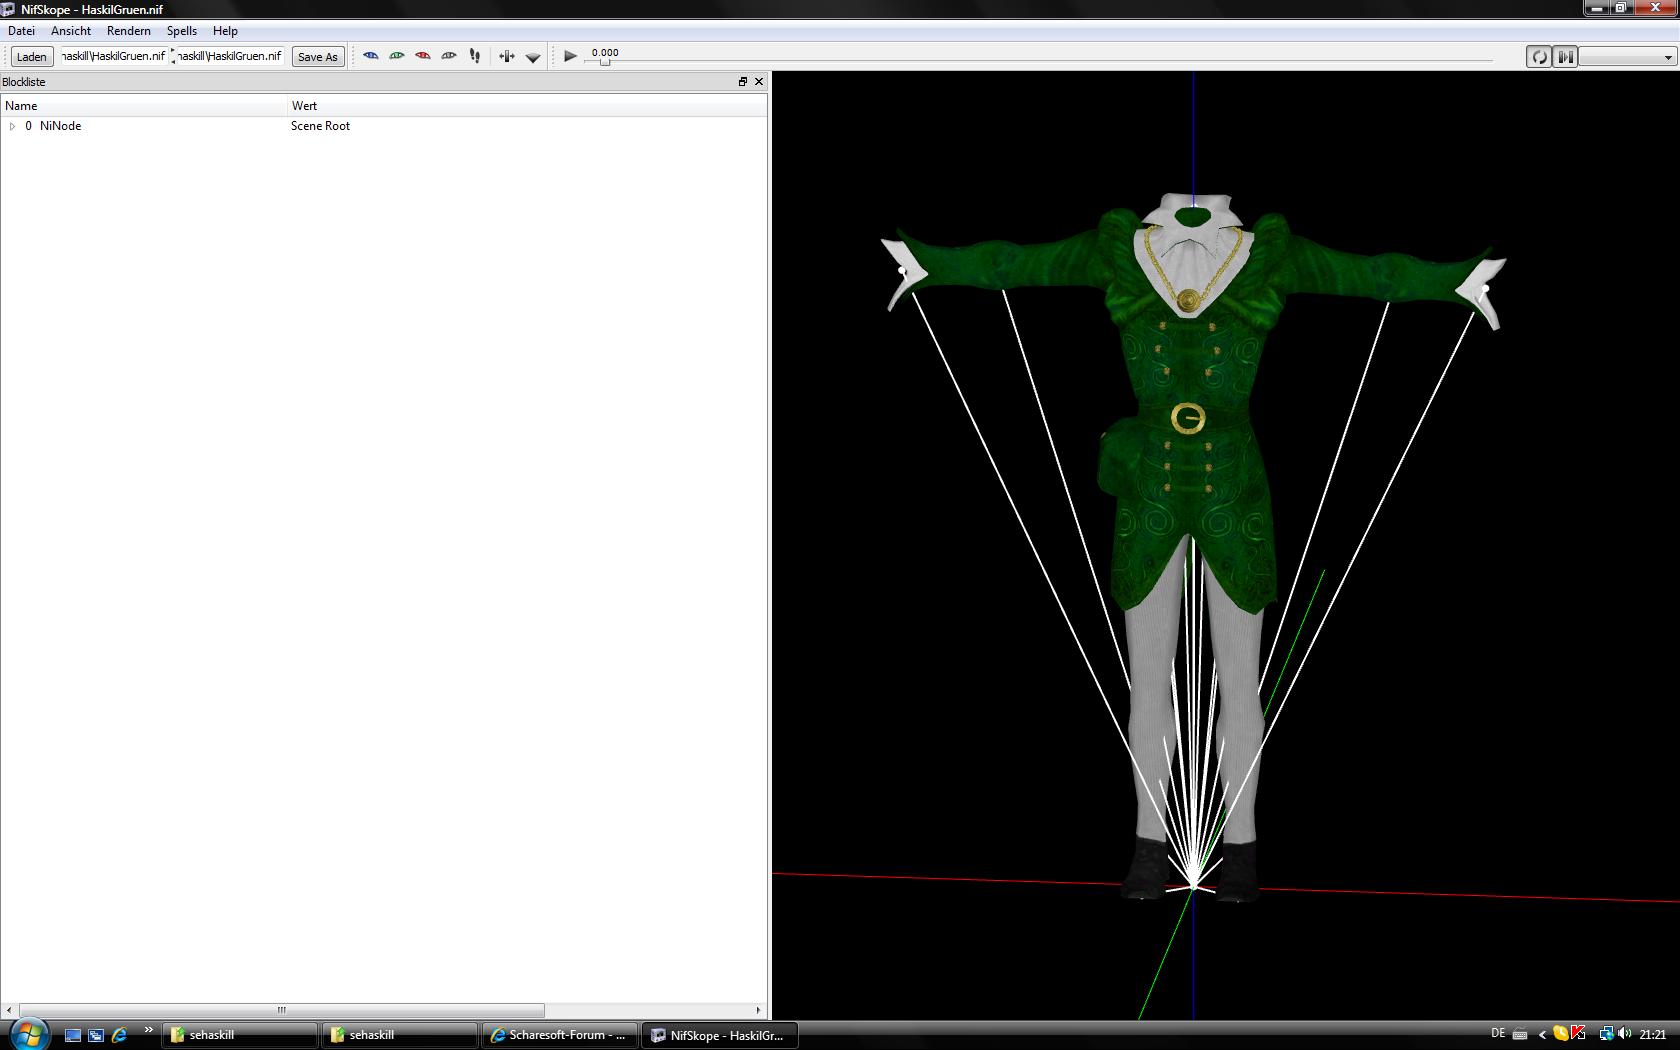Click the animation time slider handle
The image size is (1680, 1050).
(604, 62)
